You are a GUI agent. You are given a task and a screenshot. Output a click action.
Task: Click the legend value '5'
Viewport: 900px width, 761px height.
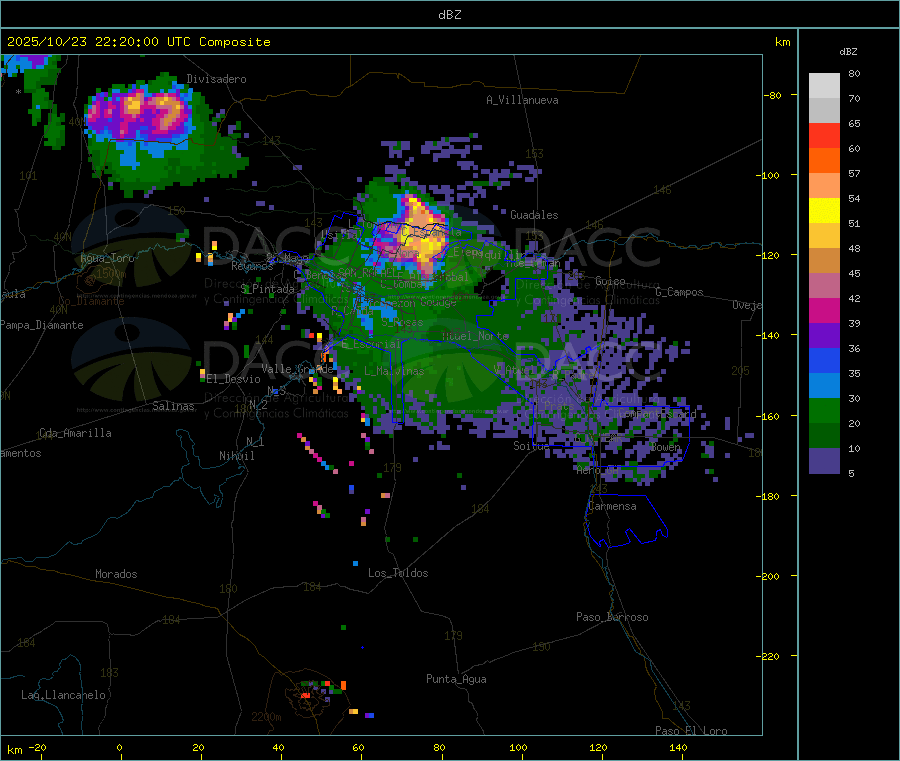(851, 473)
